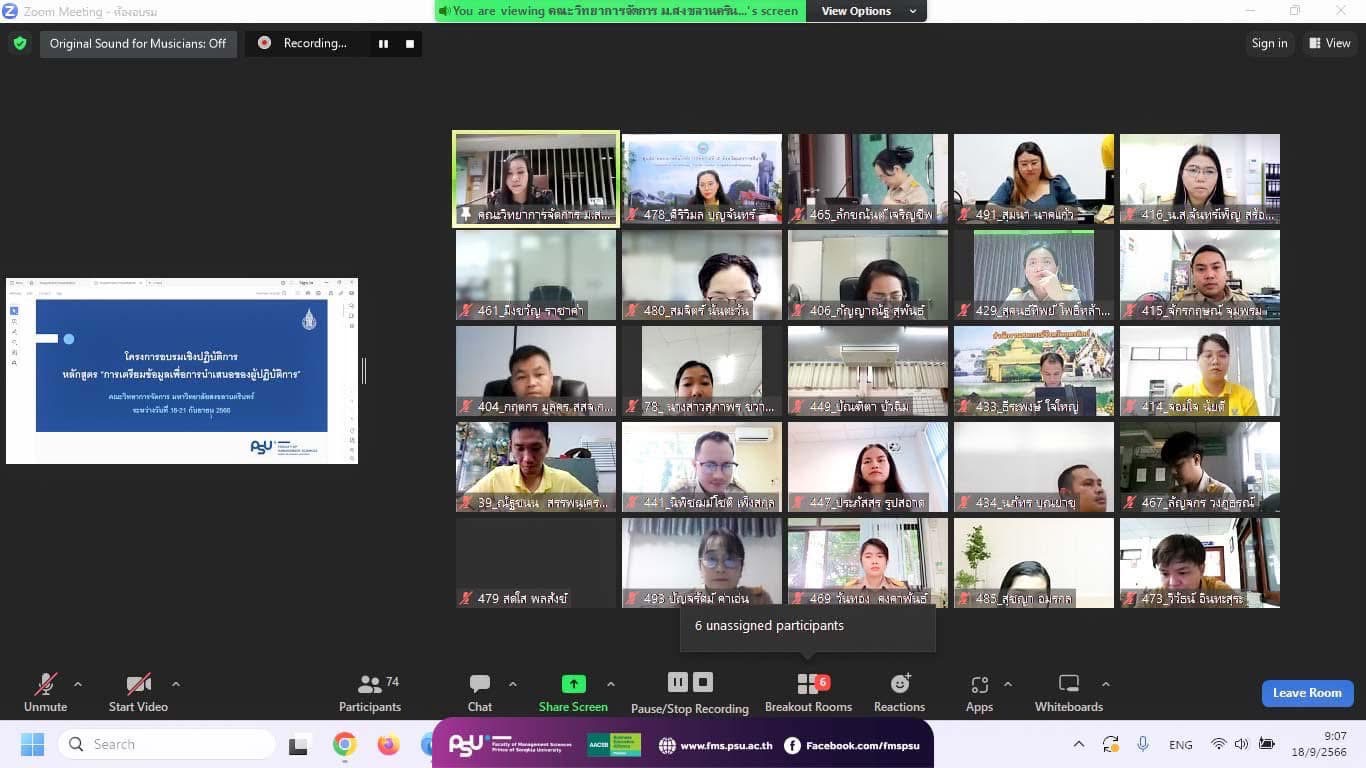Unmute the microphone
1366x768 pixels.
[x=46, y=693]
